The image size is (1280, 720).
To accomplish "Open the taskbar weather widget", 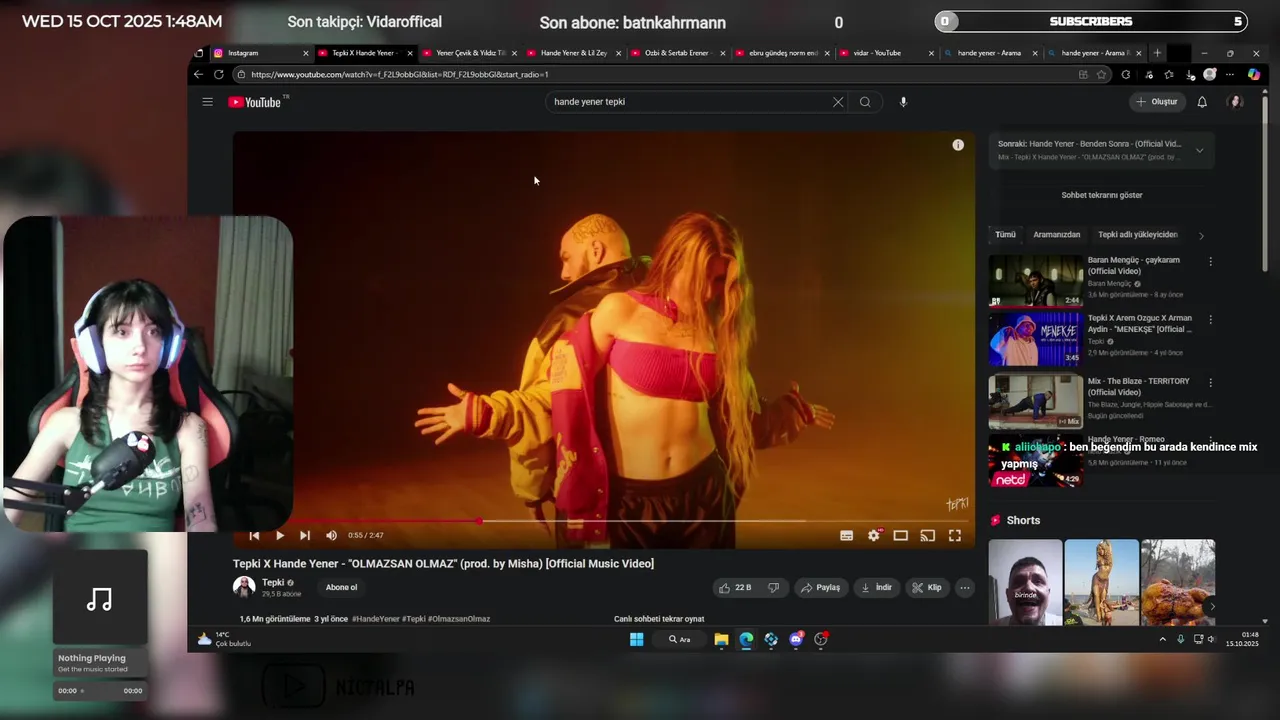I will 223,639.
